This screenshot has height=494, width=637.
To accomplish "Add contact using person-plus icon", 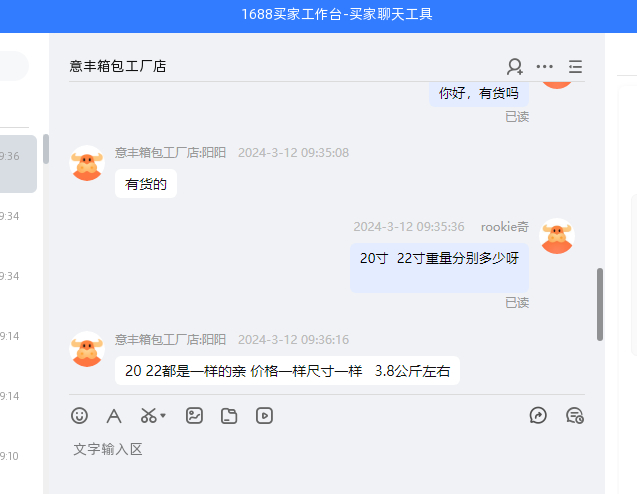I will pos(515,67).
